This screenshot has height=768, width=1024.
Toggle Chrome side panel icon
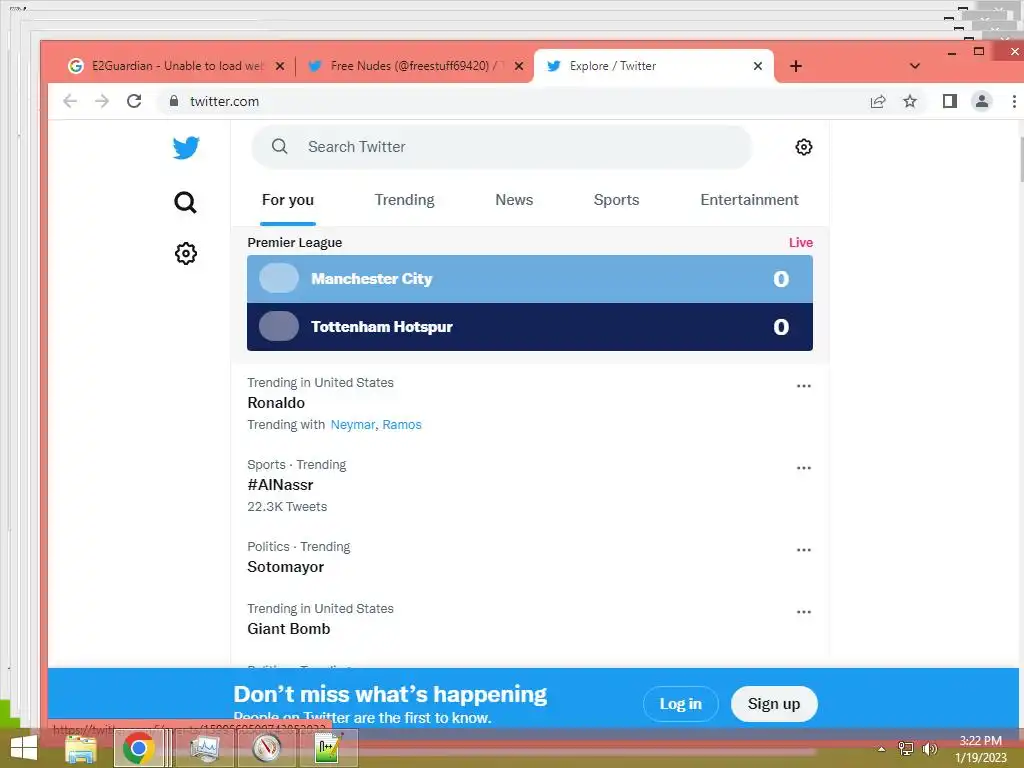(x=950, y=101)
